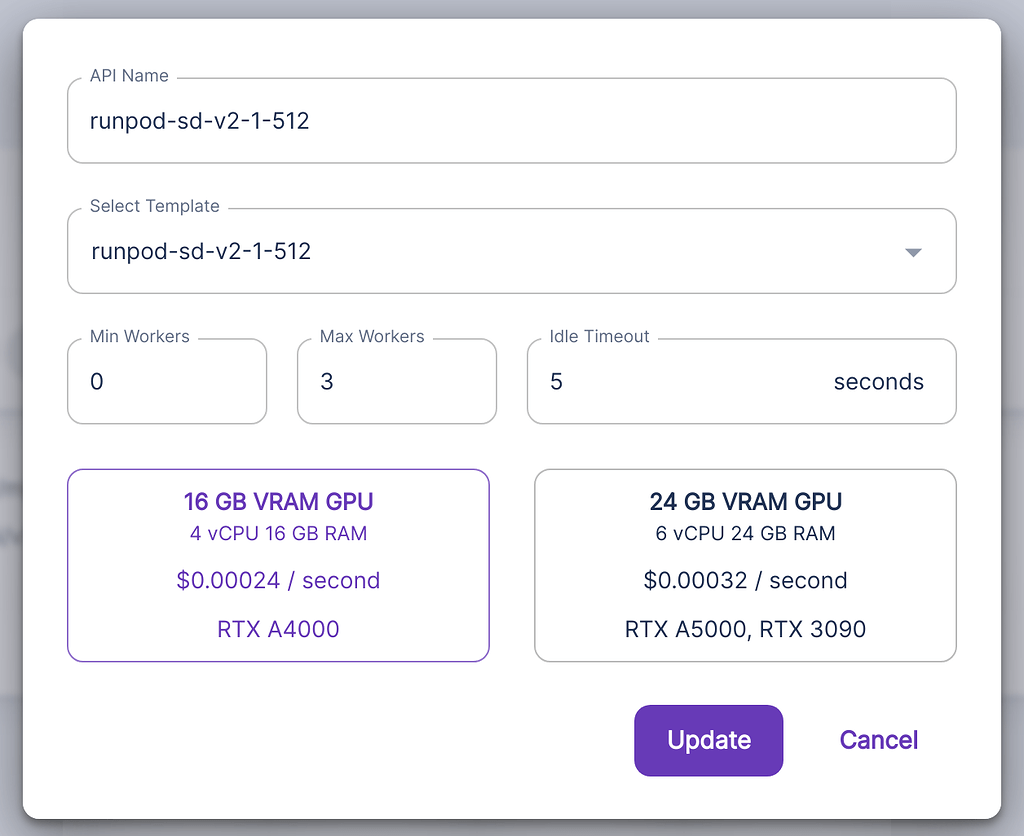Open the Select Template dropdown

point(512,251)
